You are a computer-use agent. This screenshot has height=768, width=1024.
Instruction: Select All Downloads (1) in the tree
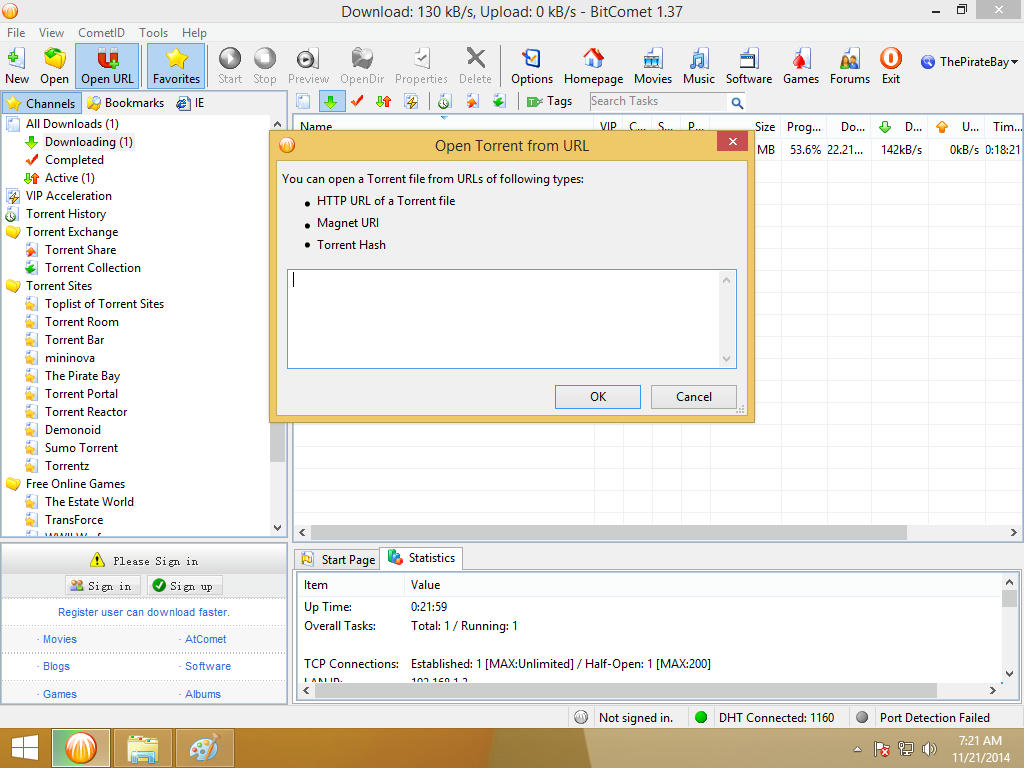pyautogui.click(x=72, y=123)
